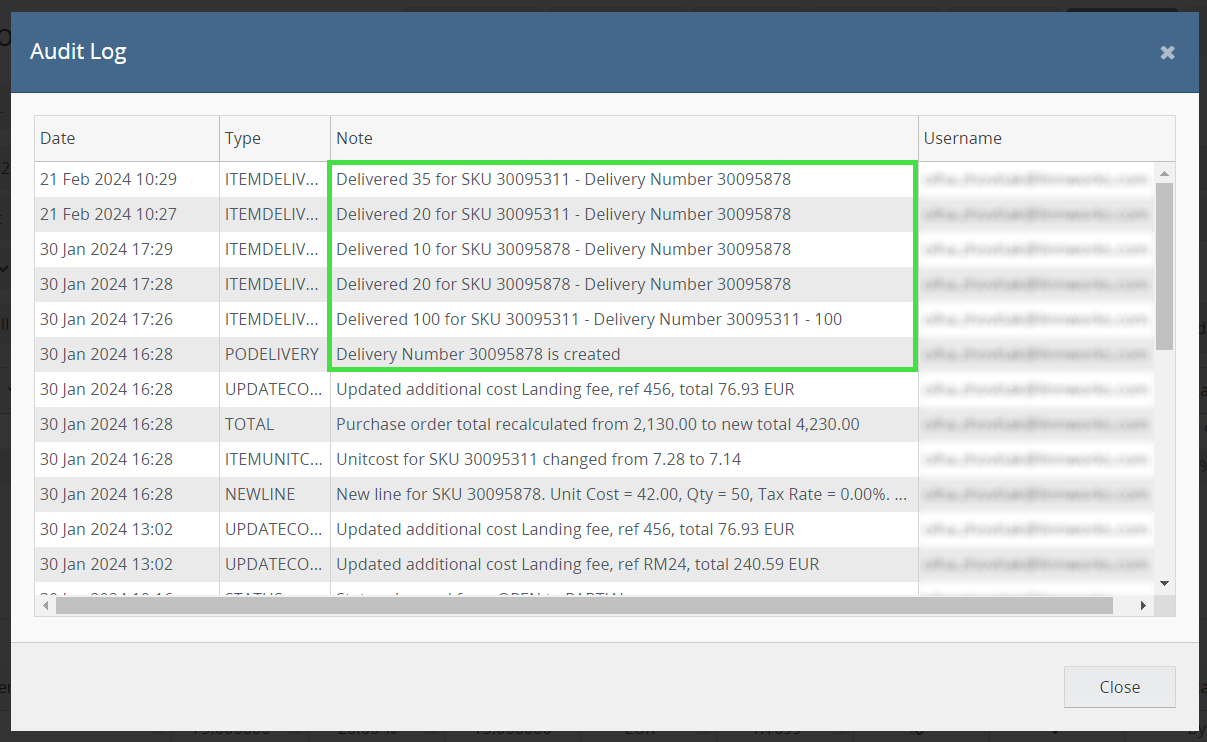Screen dimensions: 1207x742
Task: Select the TOTAL type cell
Action: [250, 424]
